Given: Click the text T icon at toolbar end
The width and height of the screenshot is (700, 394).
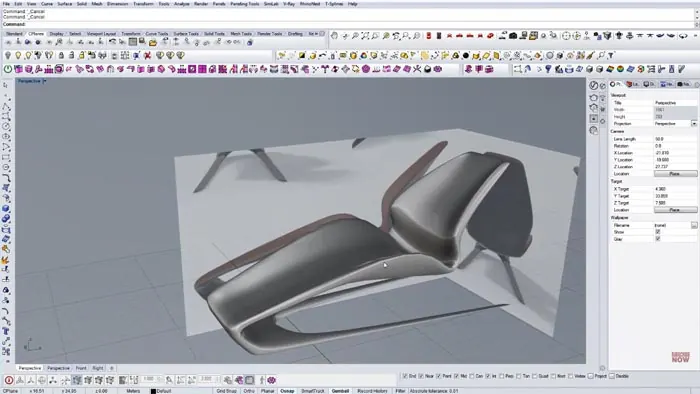Looking at the screenshot, I should 611,55.
